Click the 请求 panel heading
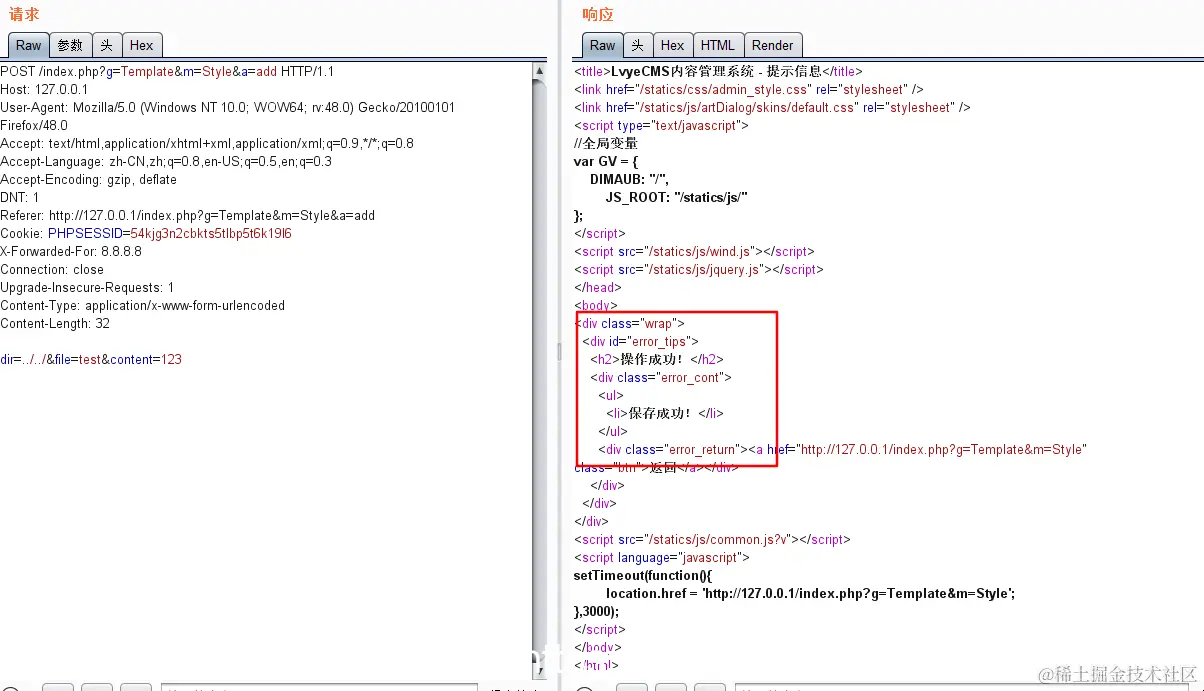1204x691 pixels. [24, 14]
